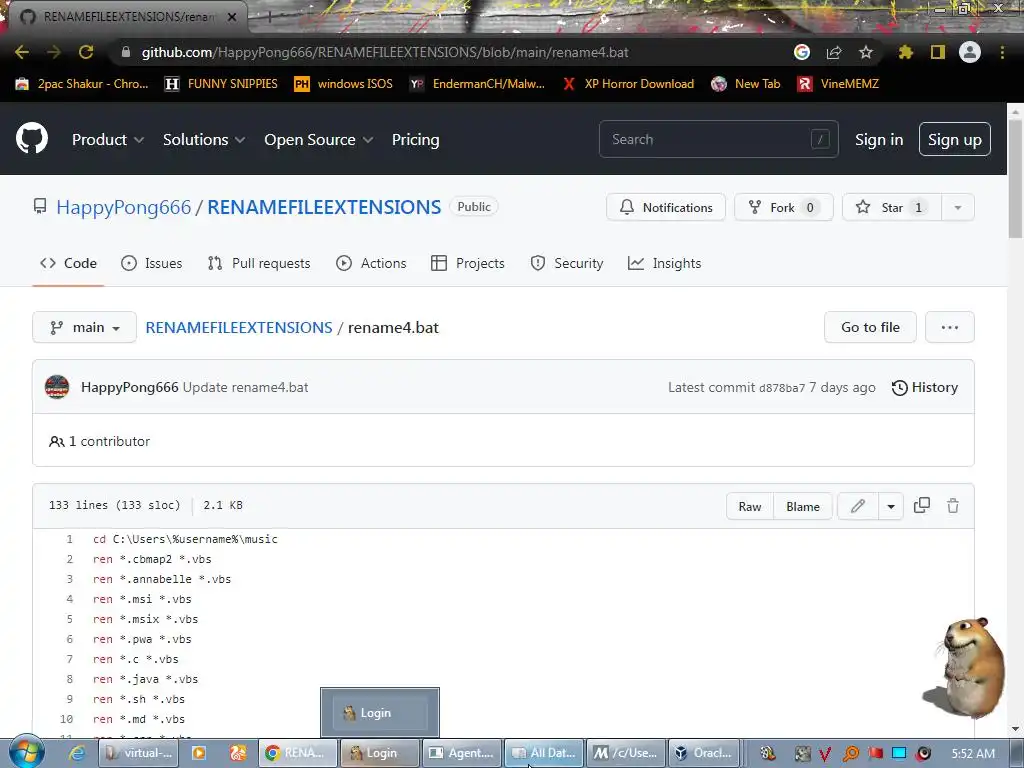Open the file's three-dot options menu
This screenshot has height=768, width=1024.
click(950, 327)
